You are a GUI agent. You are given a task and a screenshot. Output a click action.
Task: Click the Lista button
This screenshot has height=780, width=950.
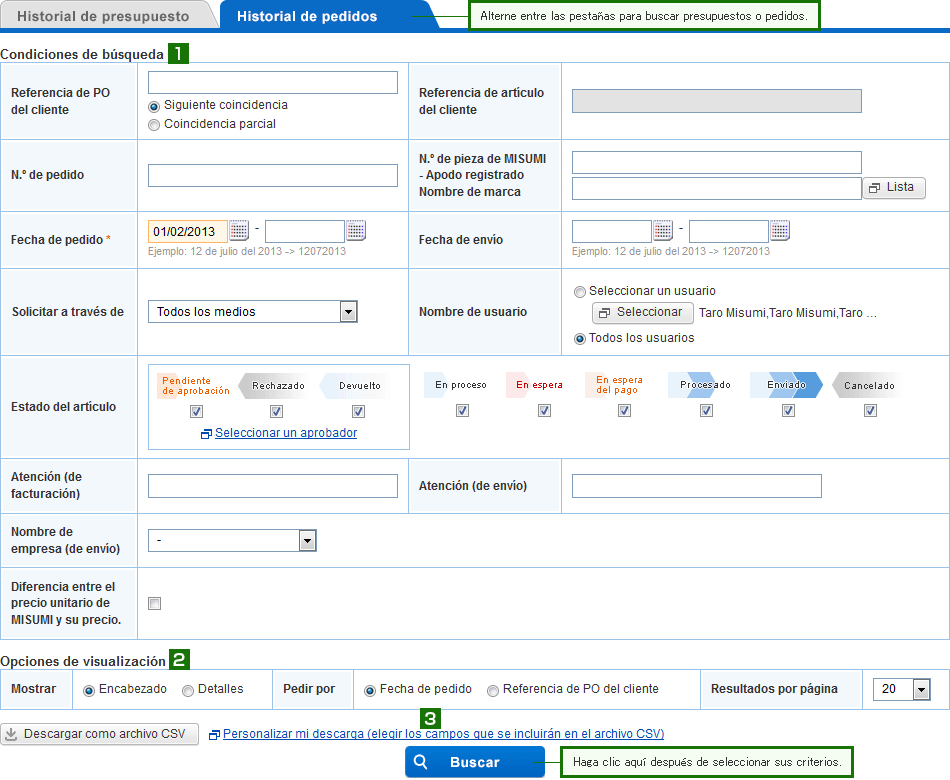894,187
